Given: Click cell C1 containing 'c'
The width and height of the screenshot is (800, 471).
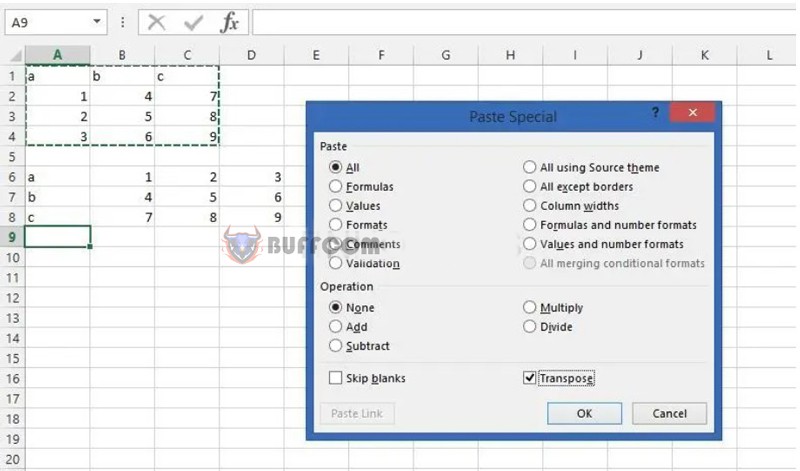Looking at the screenshot, I should coord(187,77).
